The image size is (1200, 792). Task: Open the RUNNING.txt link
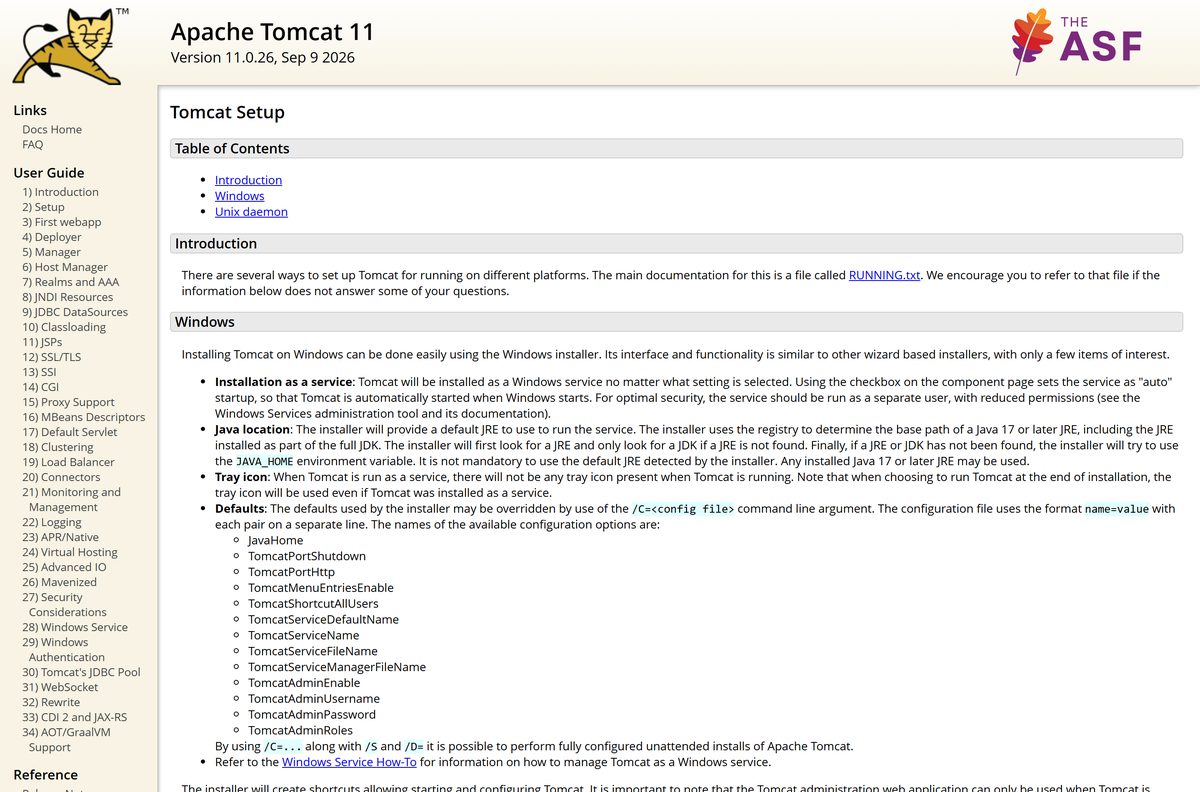point(884,275)
